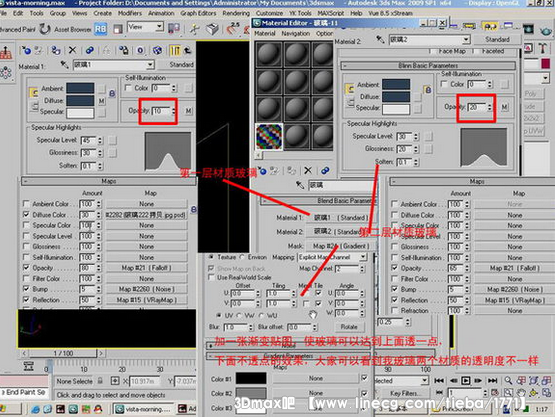The height and width of the screenshot is (420, 555).
Task: Open Material menu in Material Editor
Action: pos(265,33)
